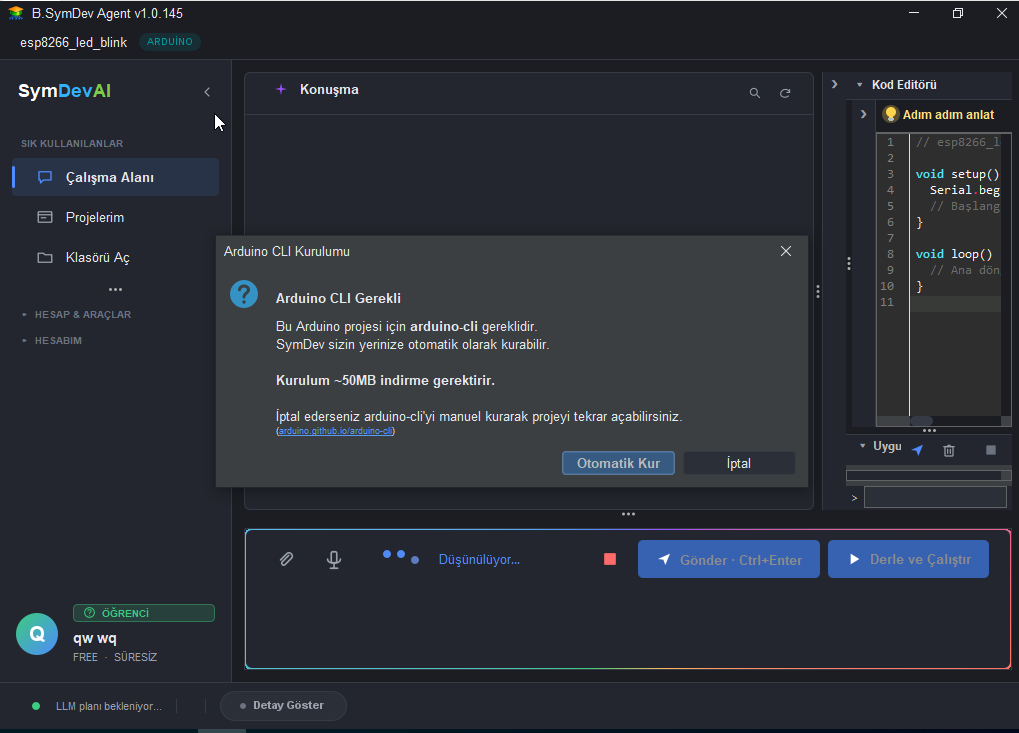Click İptal in the Arduino CLI dialog
Viewport: 1019px width, 733px height.
pyautogui.click(x=739, y=463)
